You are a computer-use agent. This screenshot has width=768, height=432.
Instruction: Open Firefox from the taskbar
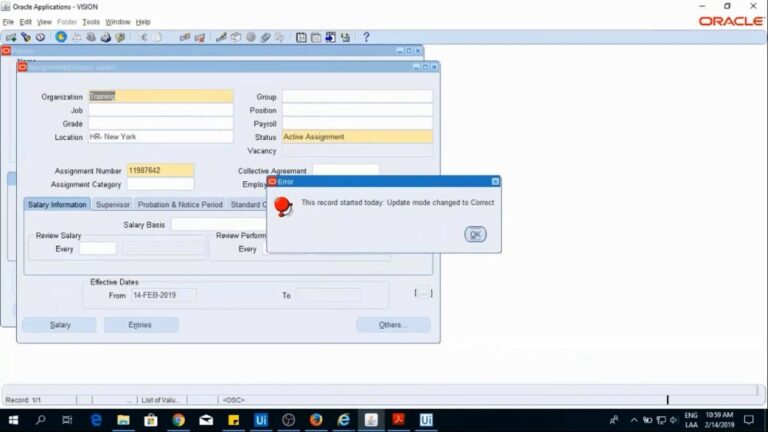[316, 420]
